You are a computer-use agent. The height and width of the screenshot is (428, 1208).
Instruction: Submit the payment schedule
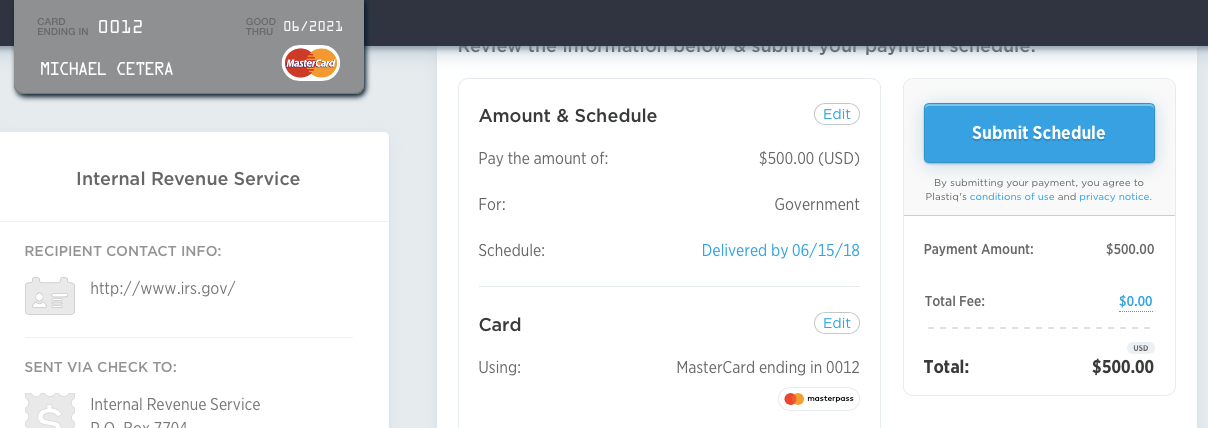click(1039, 133)
